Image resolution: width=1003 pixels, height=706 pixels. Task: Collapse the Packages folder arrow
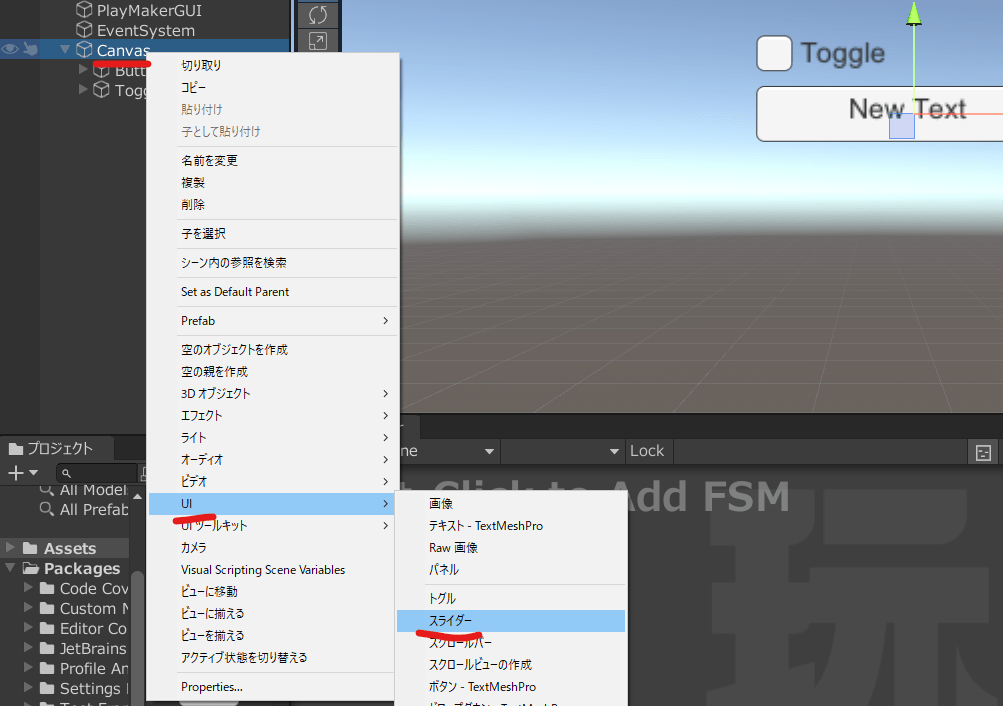pyautogui.click(x=11, y=568)
